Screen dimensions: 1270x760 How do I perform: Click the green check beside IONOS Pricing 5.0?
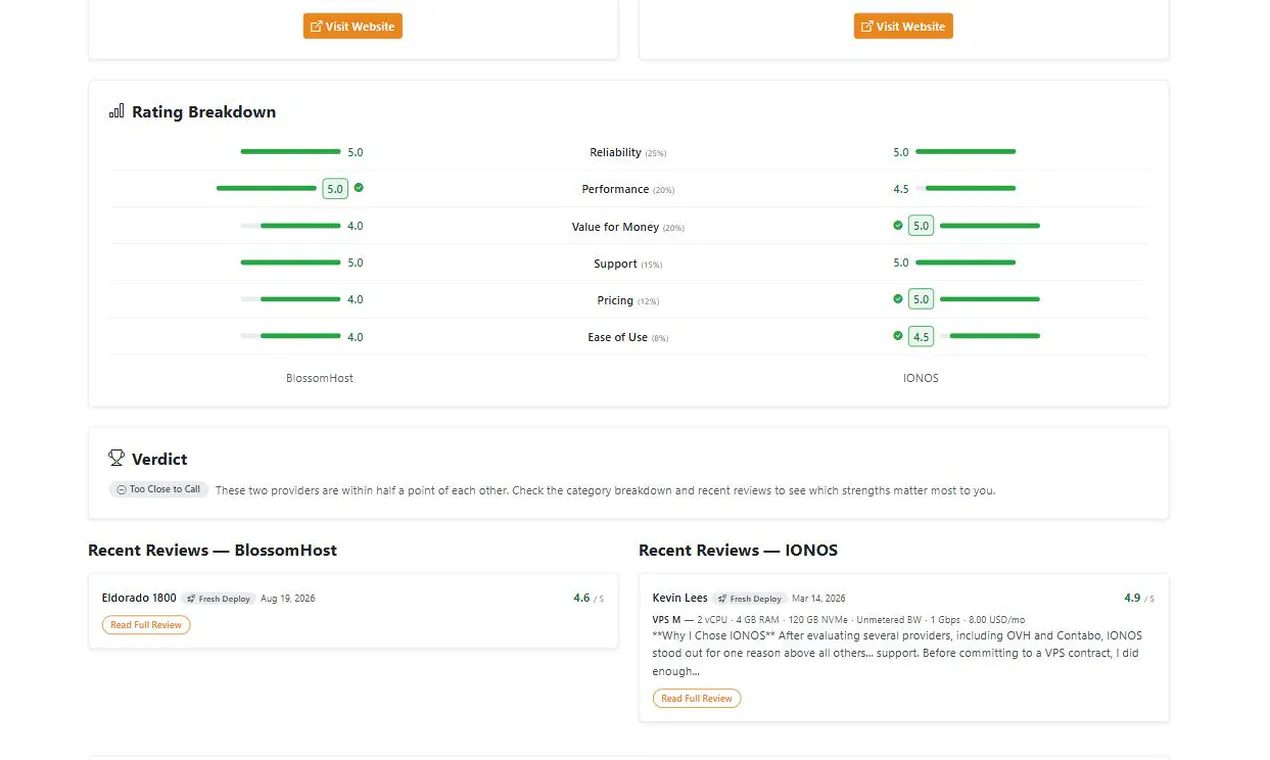pyautogui.click(x=898, y=299)
